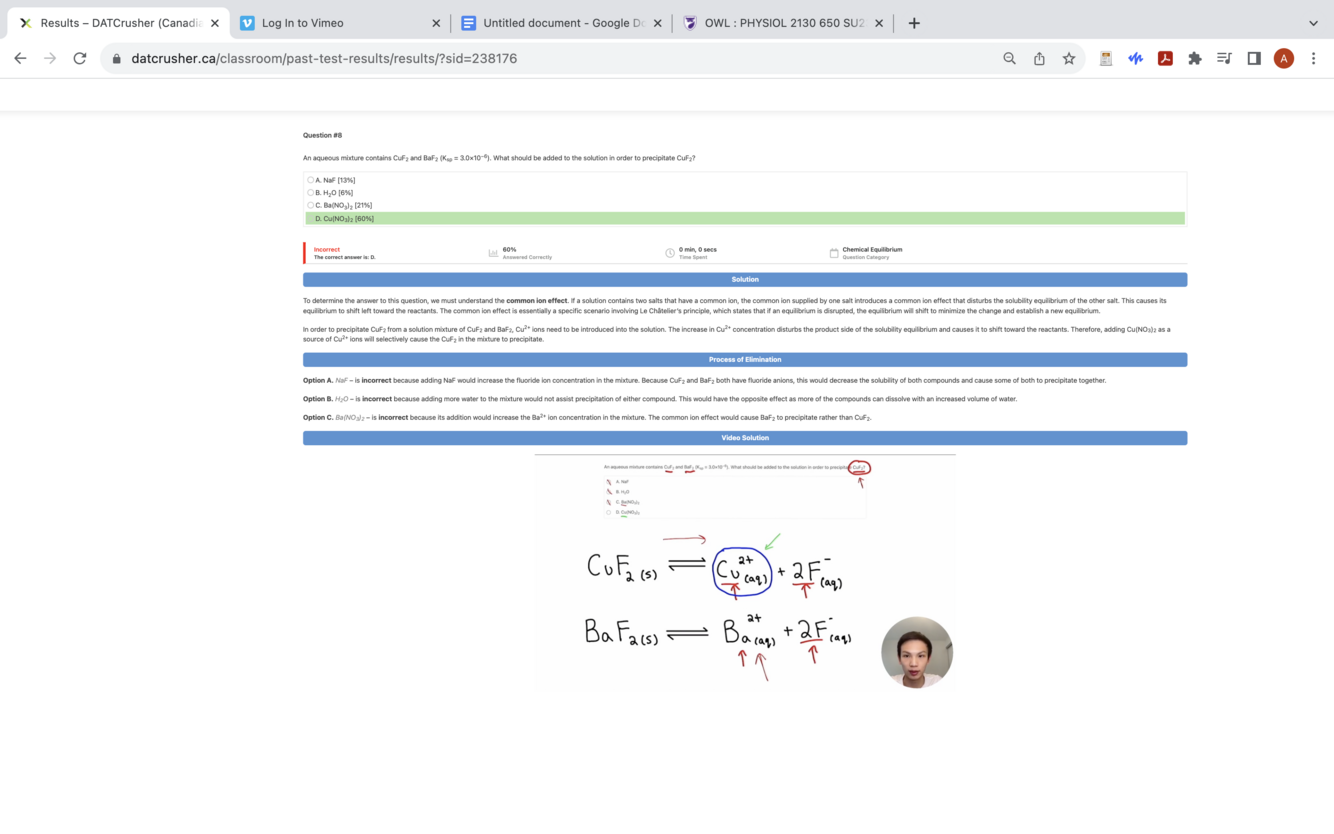Open the Extensions puzzle-piece menu
This screenshot has height=834, width=1334.
(1194, 58)
